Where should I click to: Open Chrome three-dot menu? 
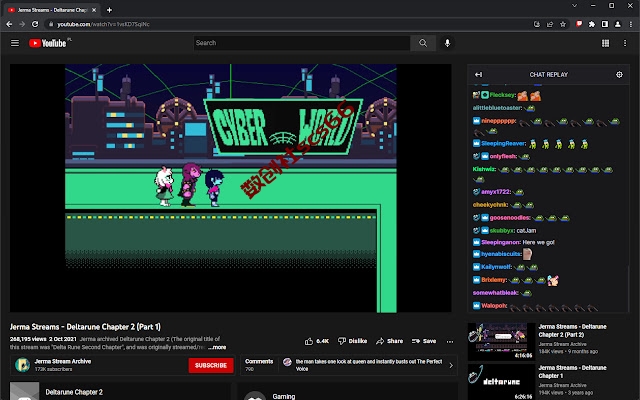pyautogui.click(x=631, y=24)
